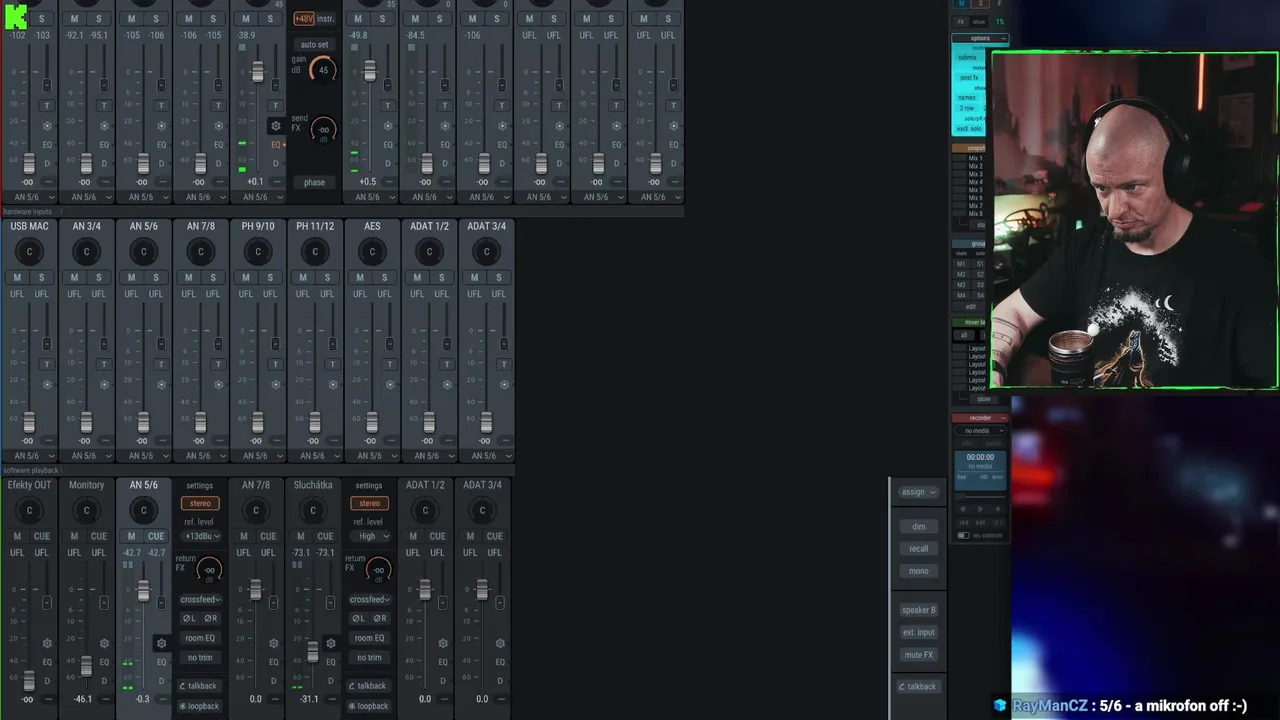
Task: Toggle room EQ in Sluchátka settings
Action: [369, 638]
